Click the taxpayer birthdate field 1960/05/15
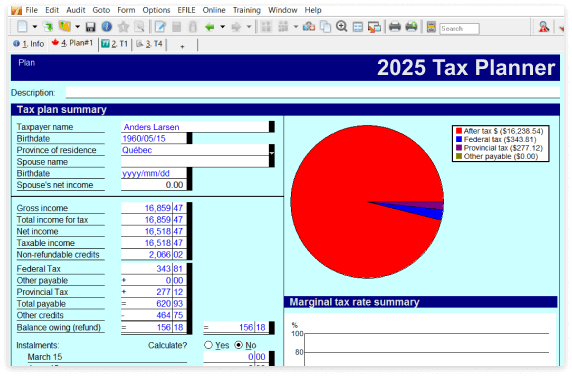 pos(154,138)
